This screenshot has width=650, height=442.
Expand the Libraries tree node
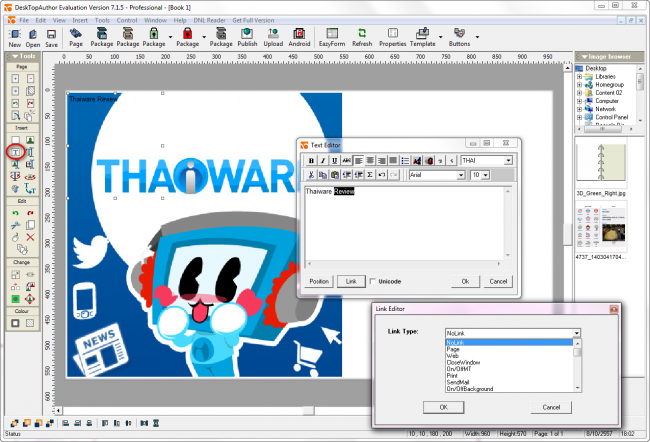pyautogui.click(x=580, y=77)
